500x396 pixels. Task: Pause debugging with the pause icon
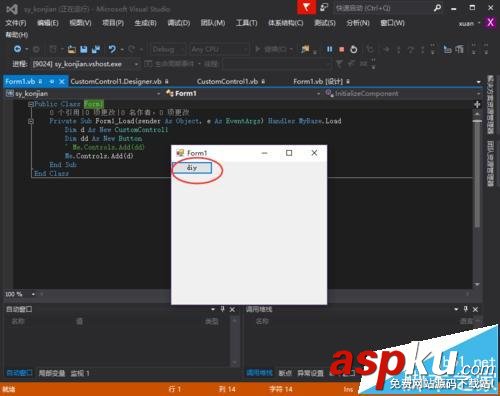[x=329, y=49]
